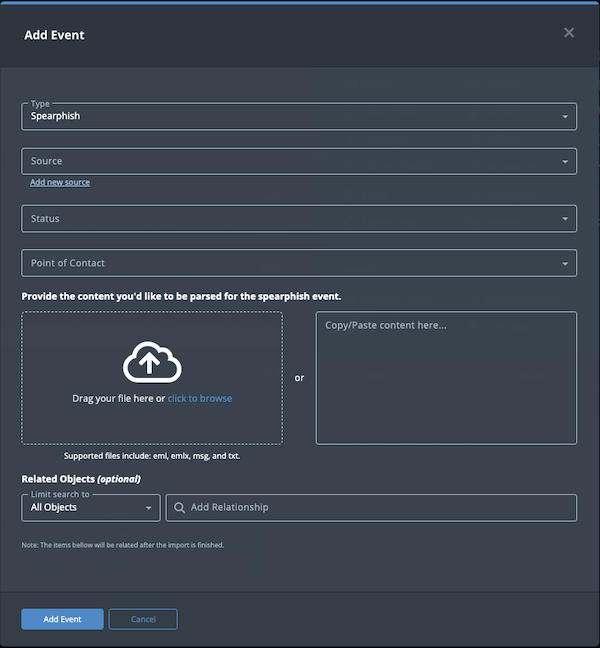Click the Add new source link
Image resolution: width=600 pixels, height=648 pixels.
click(x=60, y=182)
